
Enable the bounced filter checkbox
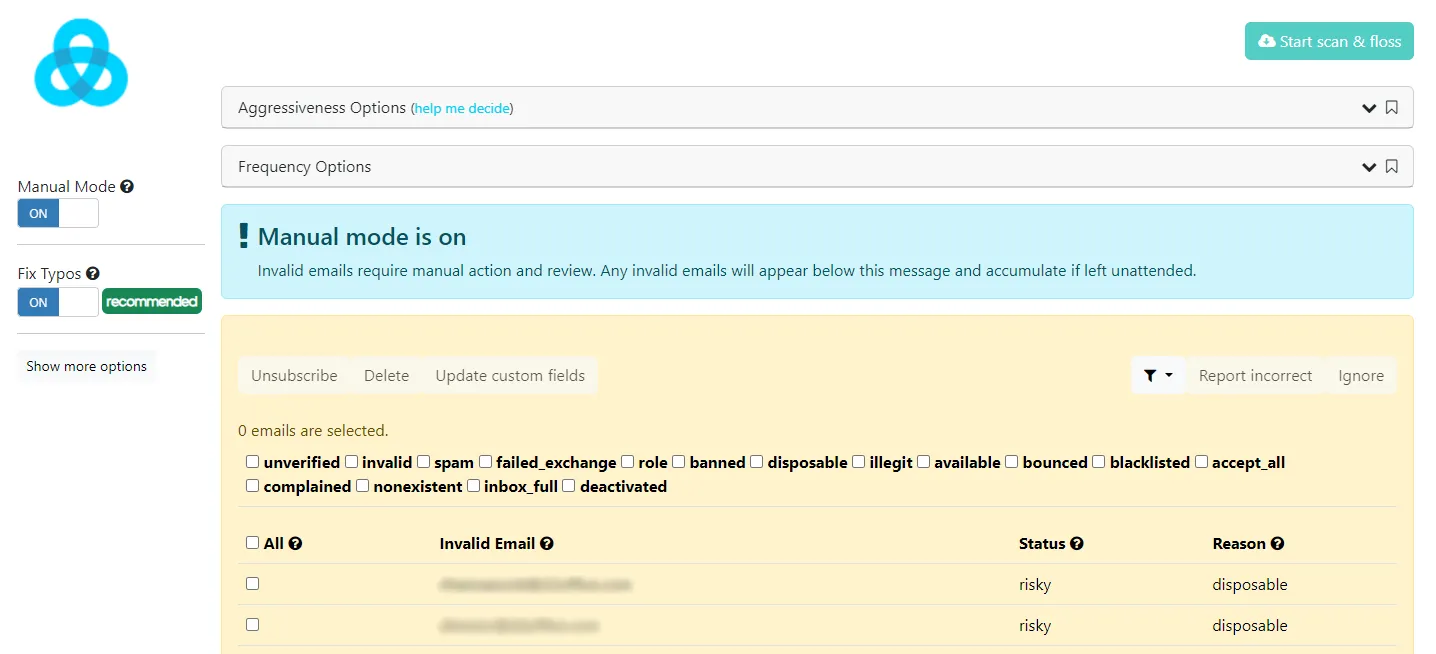1011,462
